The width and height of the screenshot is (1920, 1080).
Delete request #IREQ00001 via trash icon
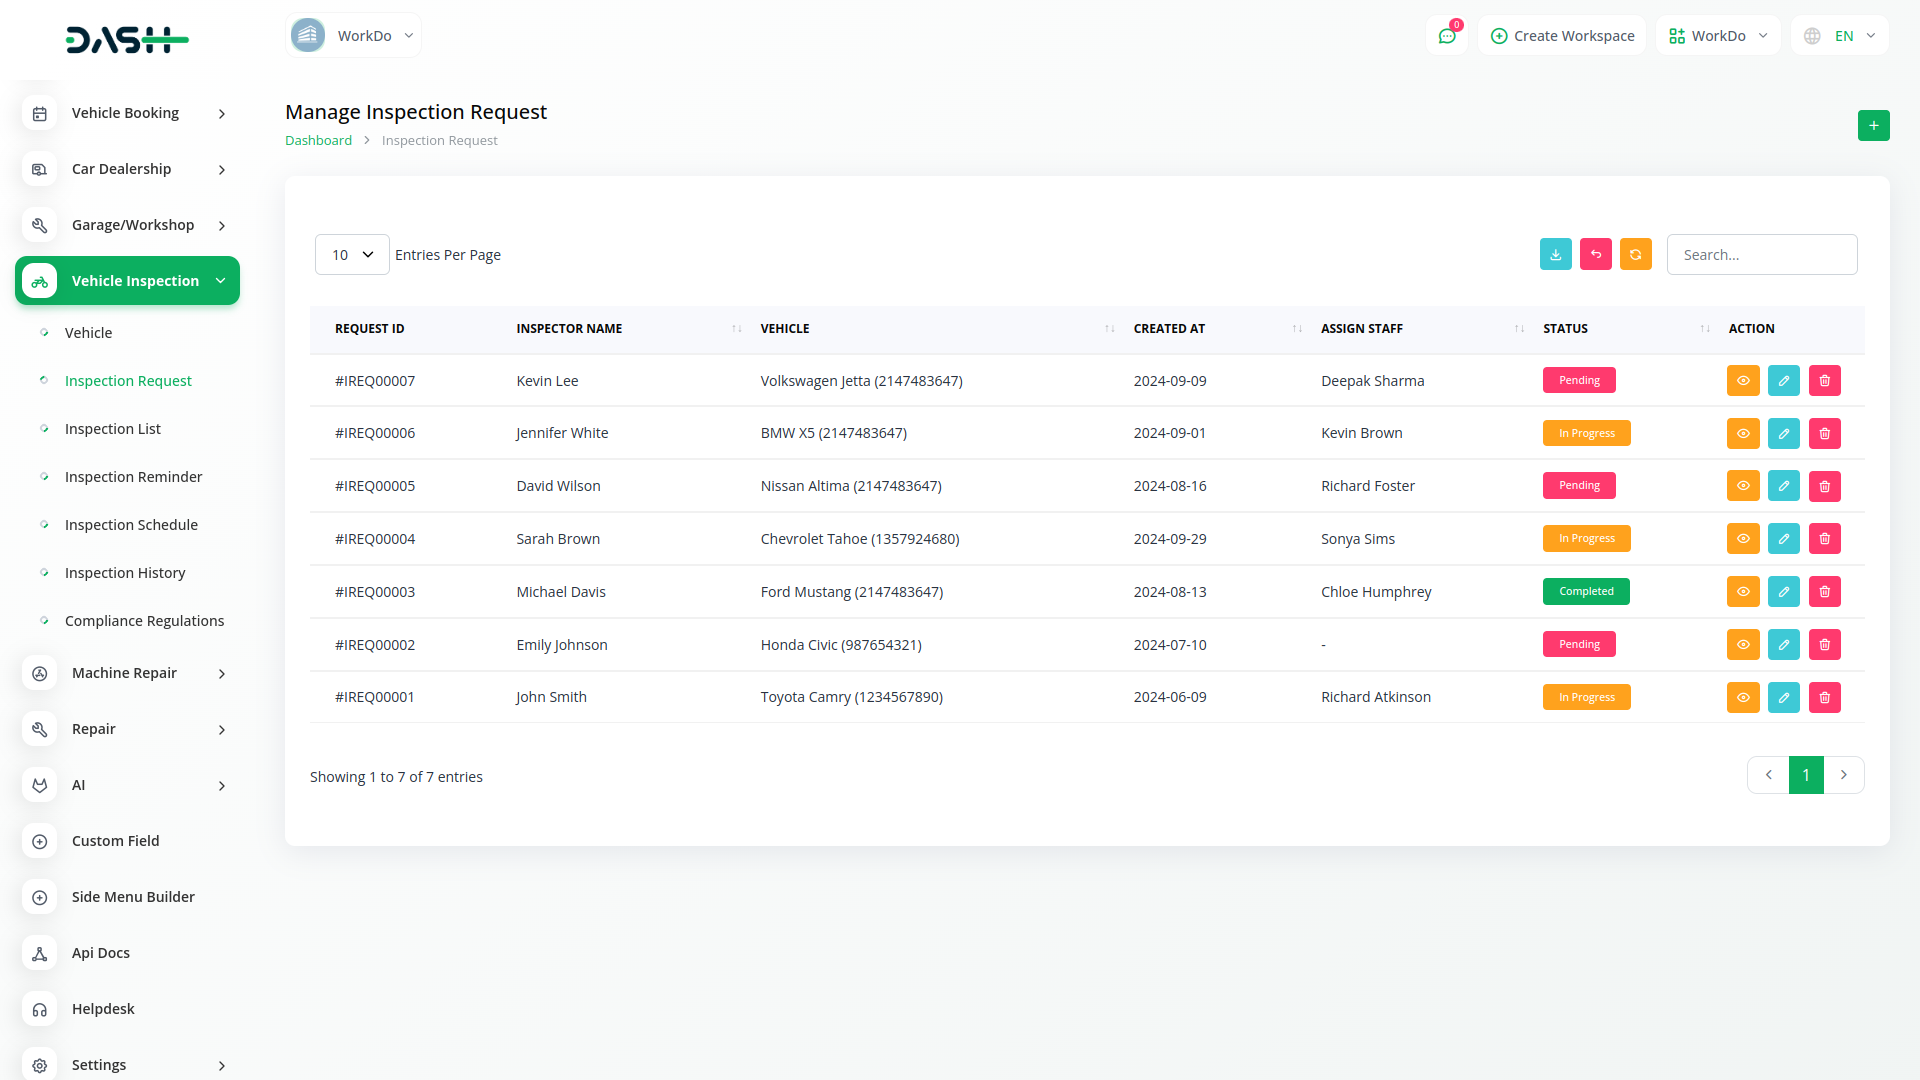click(1824, 698)
